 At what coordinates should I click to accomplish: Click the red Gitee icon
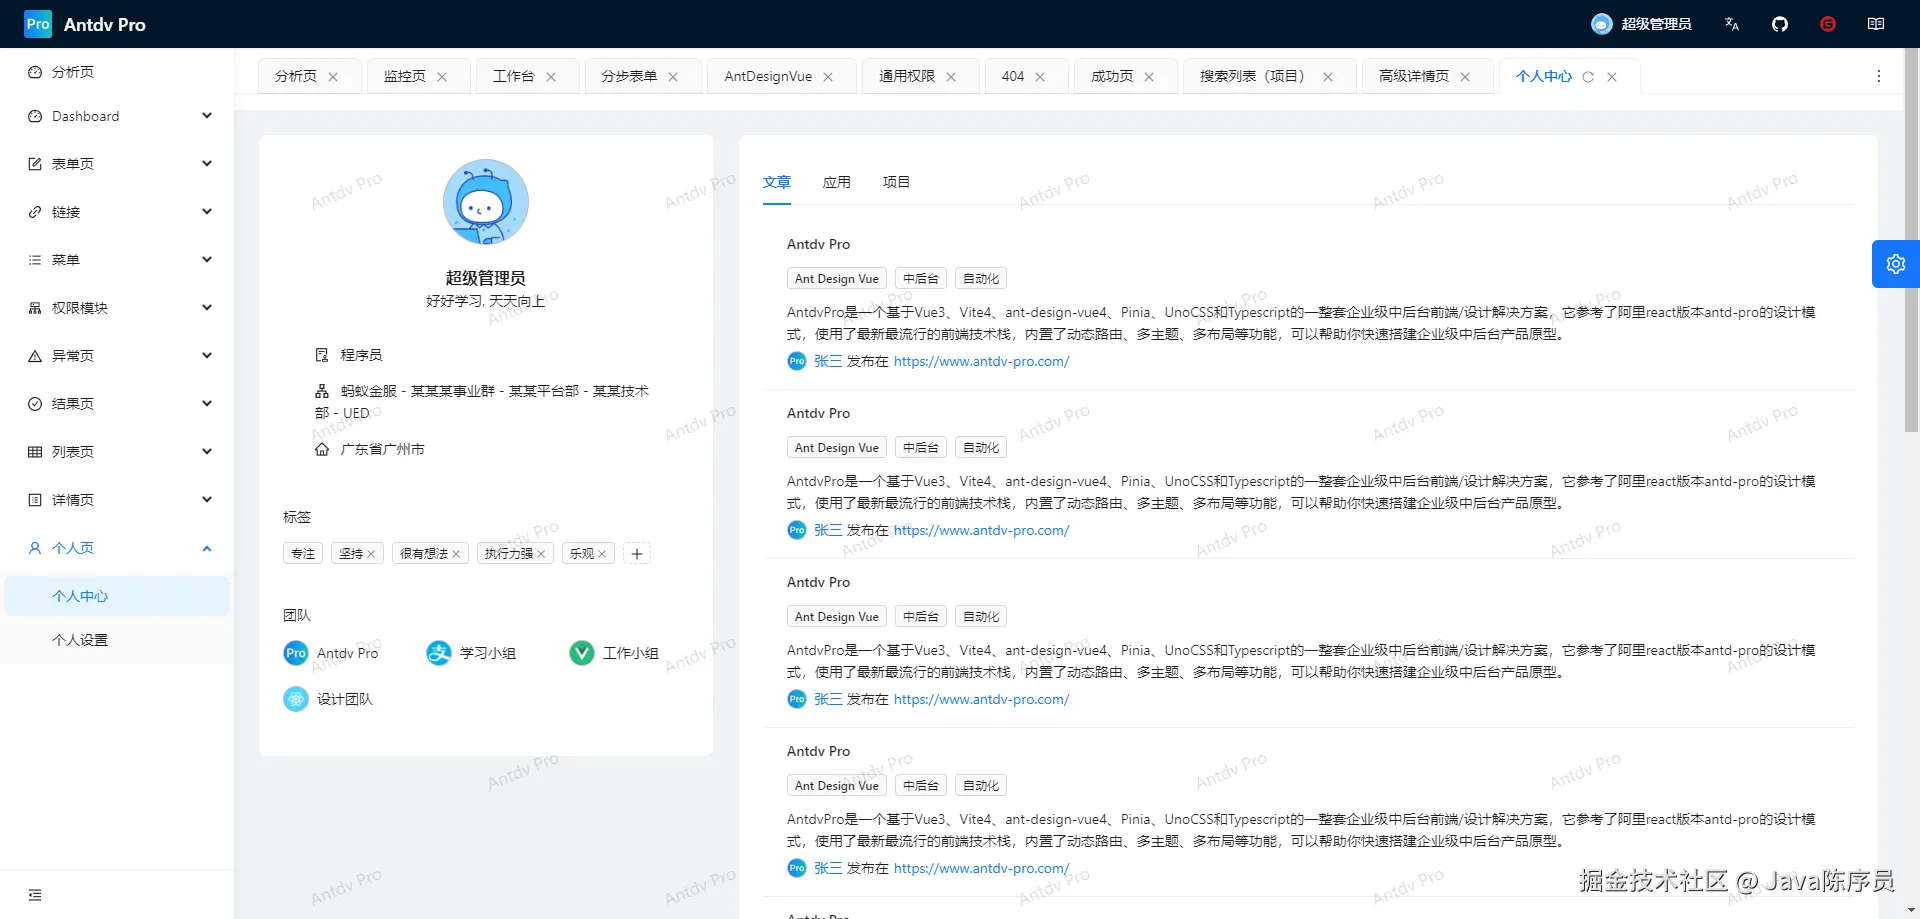[1828, 24]
